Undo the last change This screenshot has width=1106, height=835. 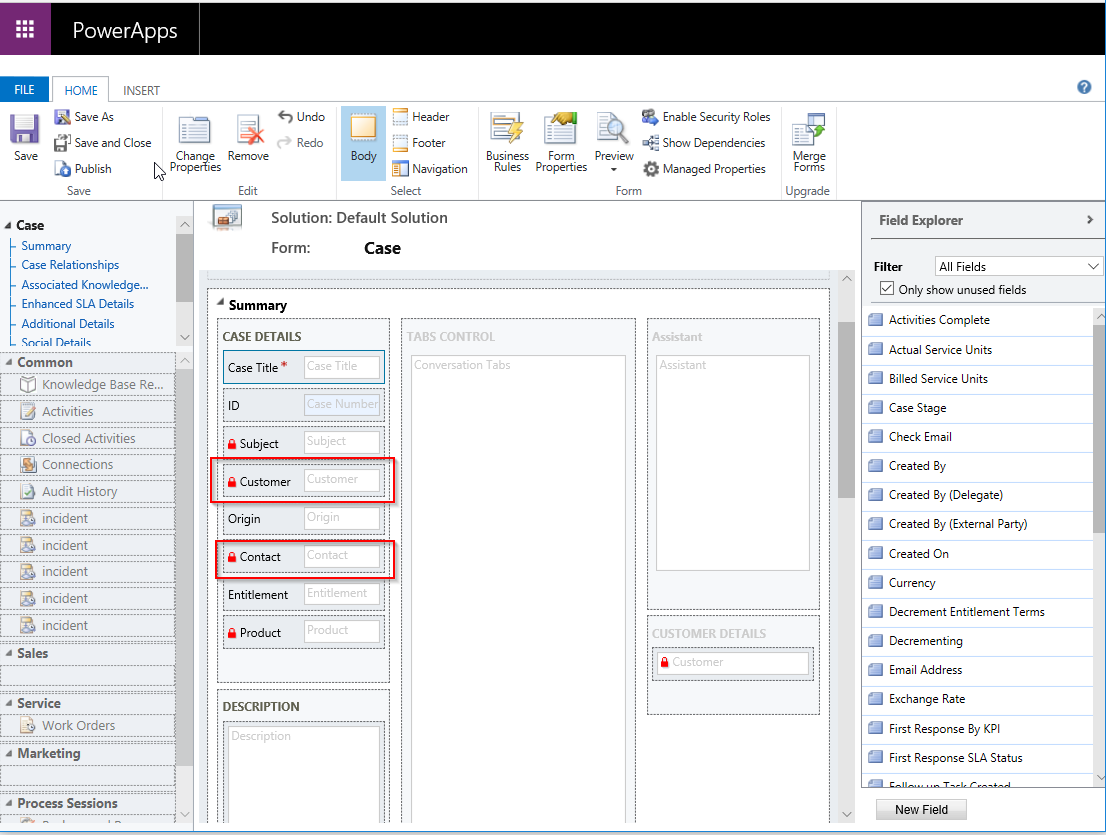[301, 117]
